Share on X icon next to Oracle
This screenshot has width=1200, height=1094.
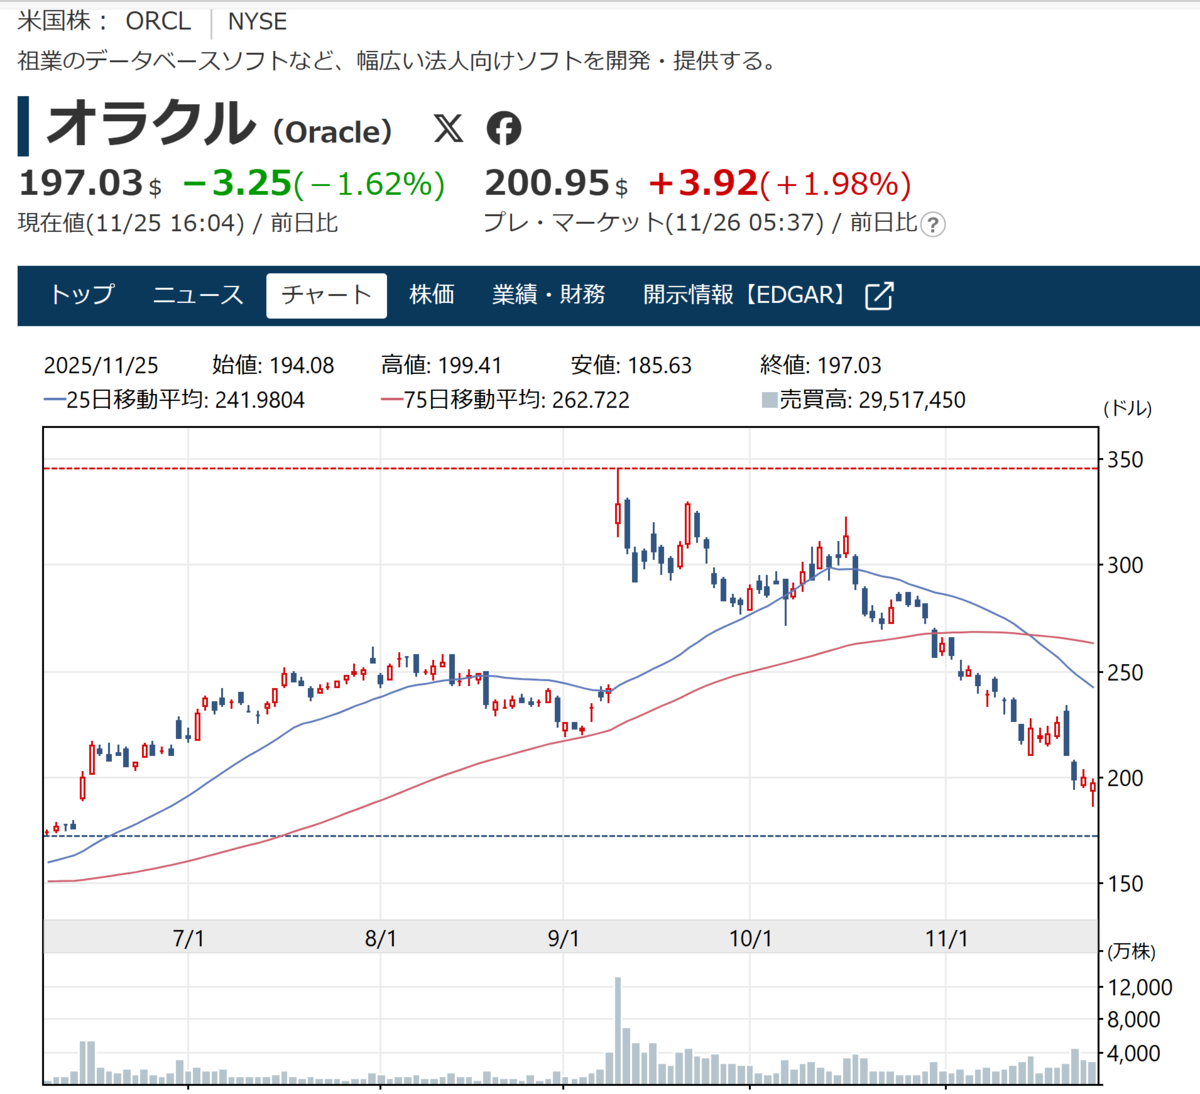tap(448, 128)
